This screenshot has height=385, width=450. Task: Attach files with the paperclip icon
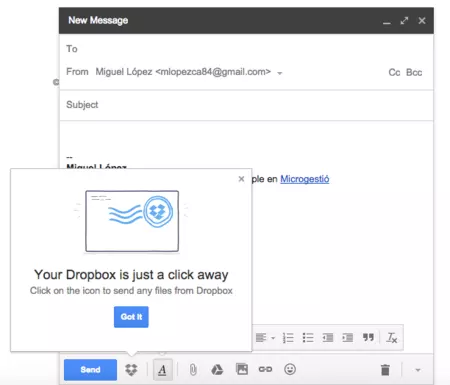pyautogui.click(x=193, y=370)
